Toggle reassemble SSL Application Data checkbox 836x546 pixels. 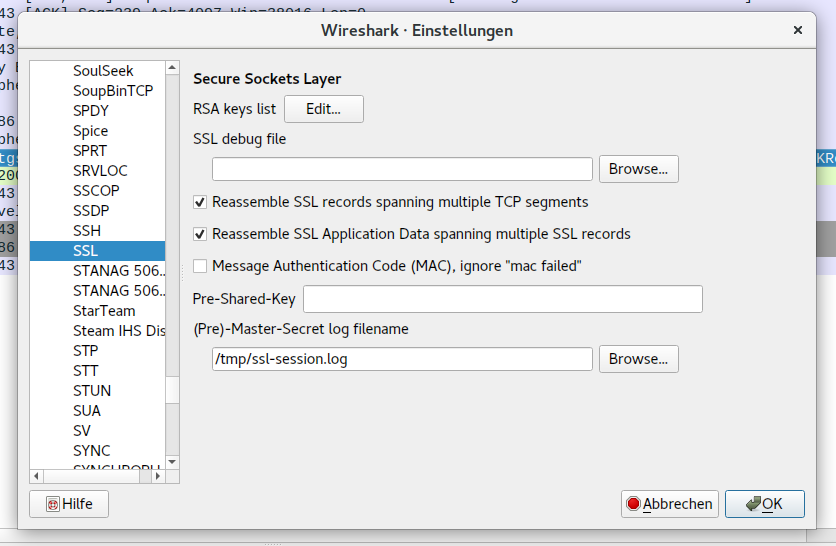point(200,234)
